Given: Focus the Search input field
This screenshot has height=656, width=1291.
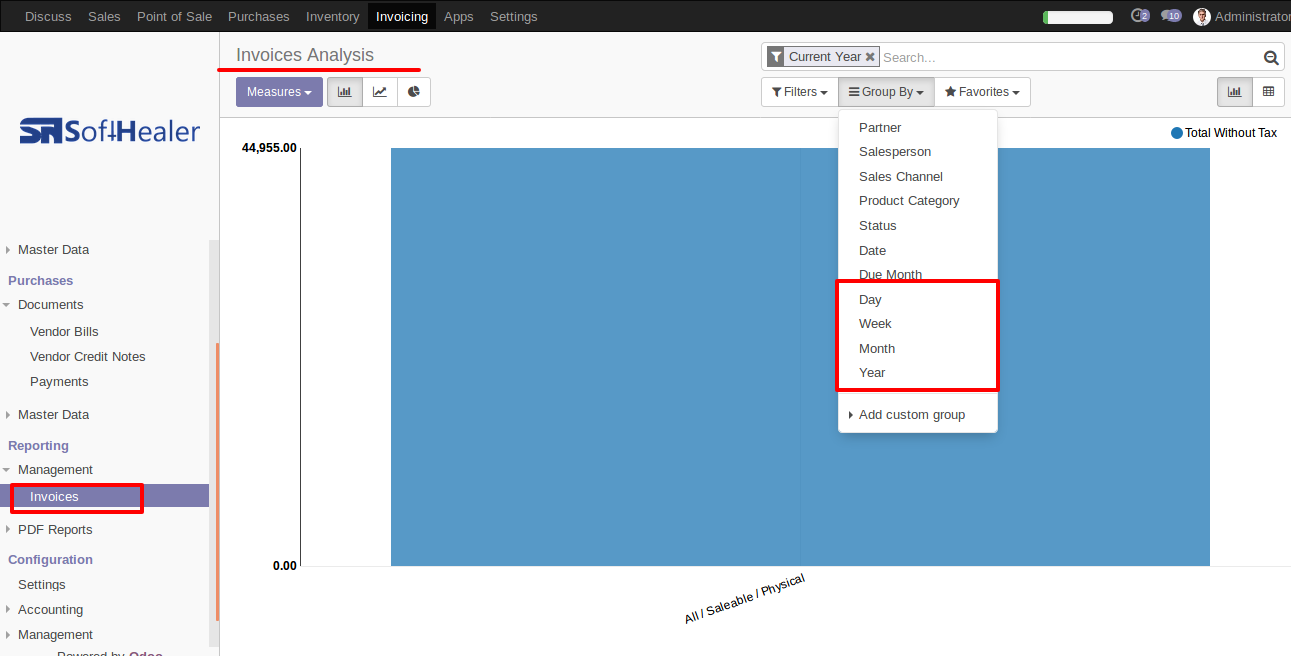Looking at the screenshot, I should [x=1070, y=58].
